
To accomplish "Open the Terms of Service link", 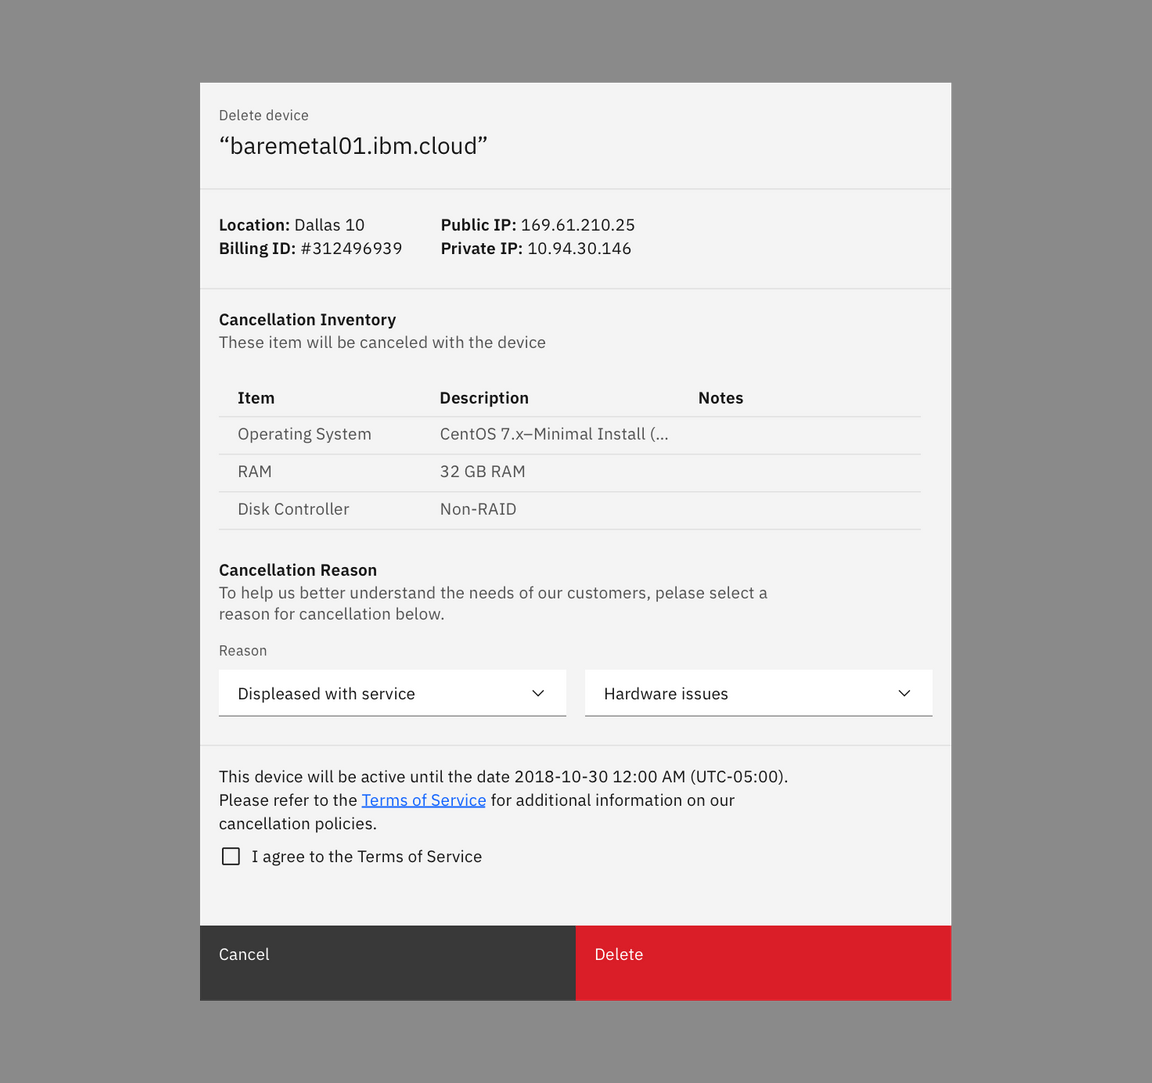I will tap(423, 800).
